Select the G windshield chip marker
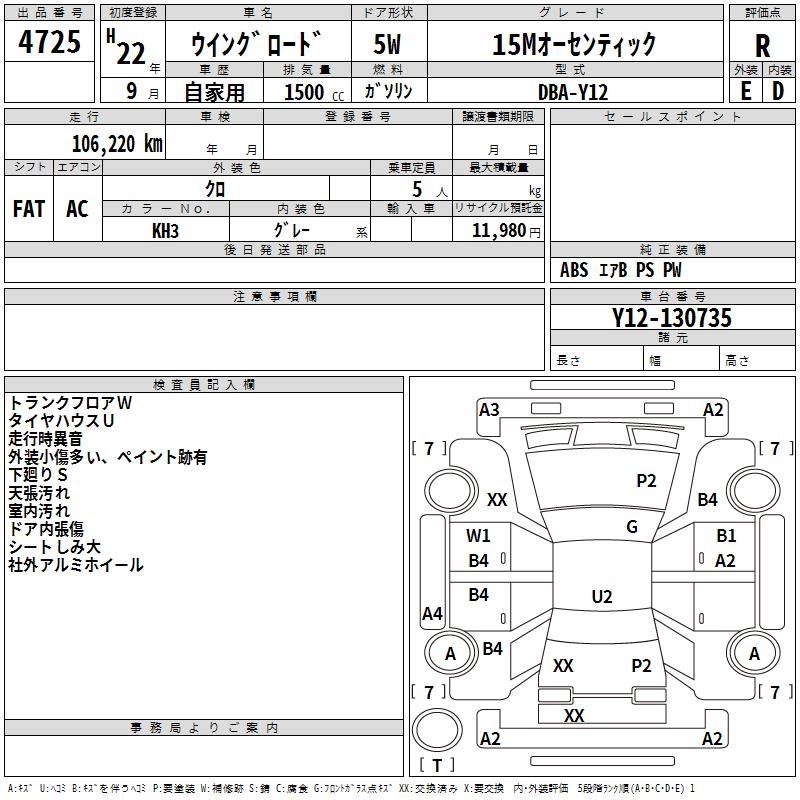Screen dimensions: 800x800 pyautogui.click(x=631, y=527)
